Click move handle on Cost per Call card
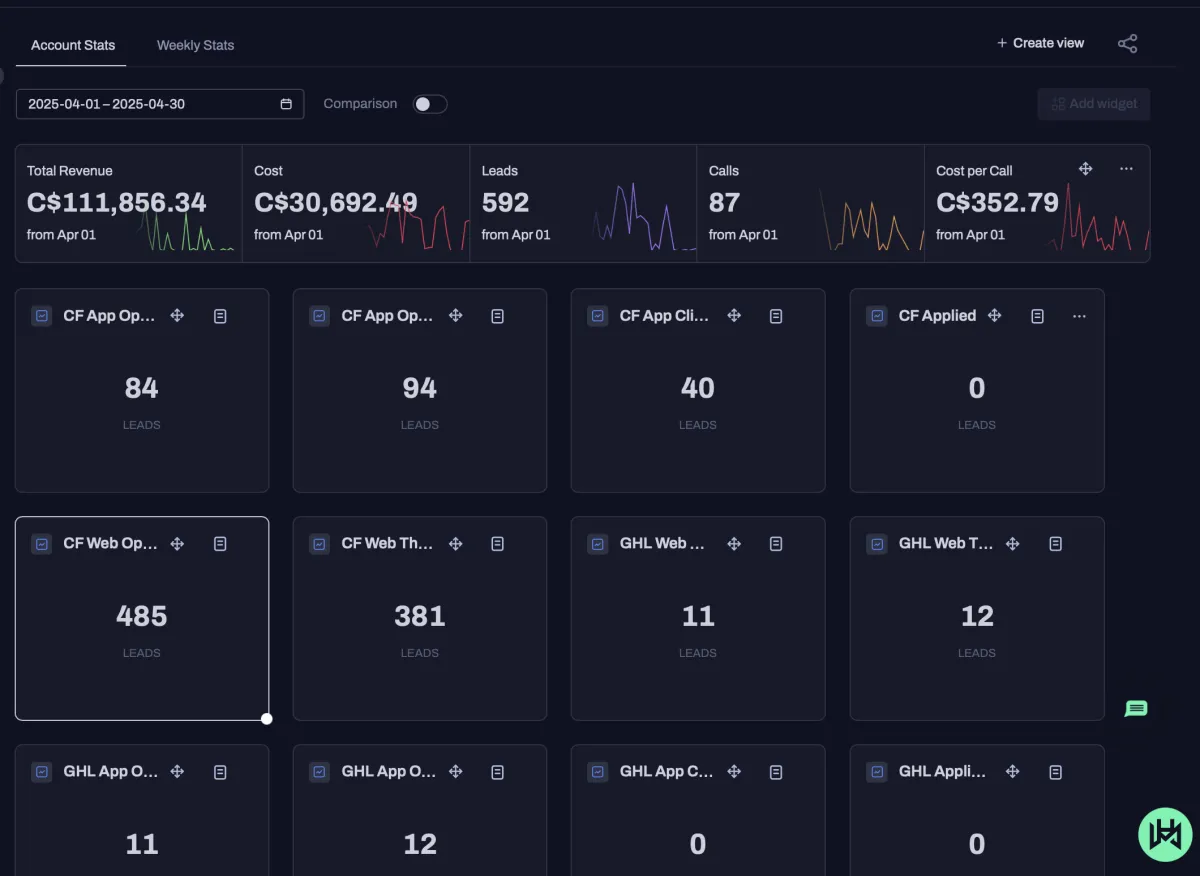The image size is (1200, 876). coord(1085,169)
